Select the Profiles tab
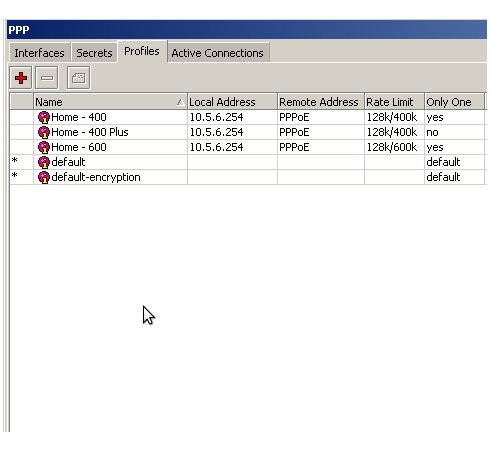 pos(142,51)
